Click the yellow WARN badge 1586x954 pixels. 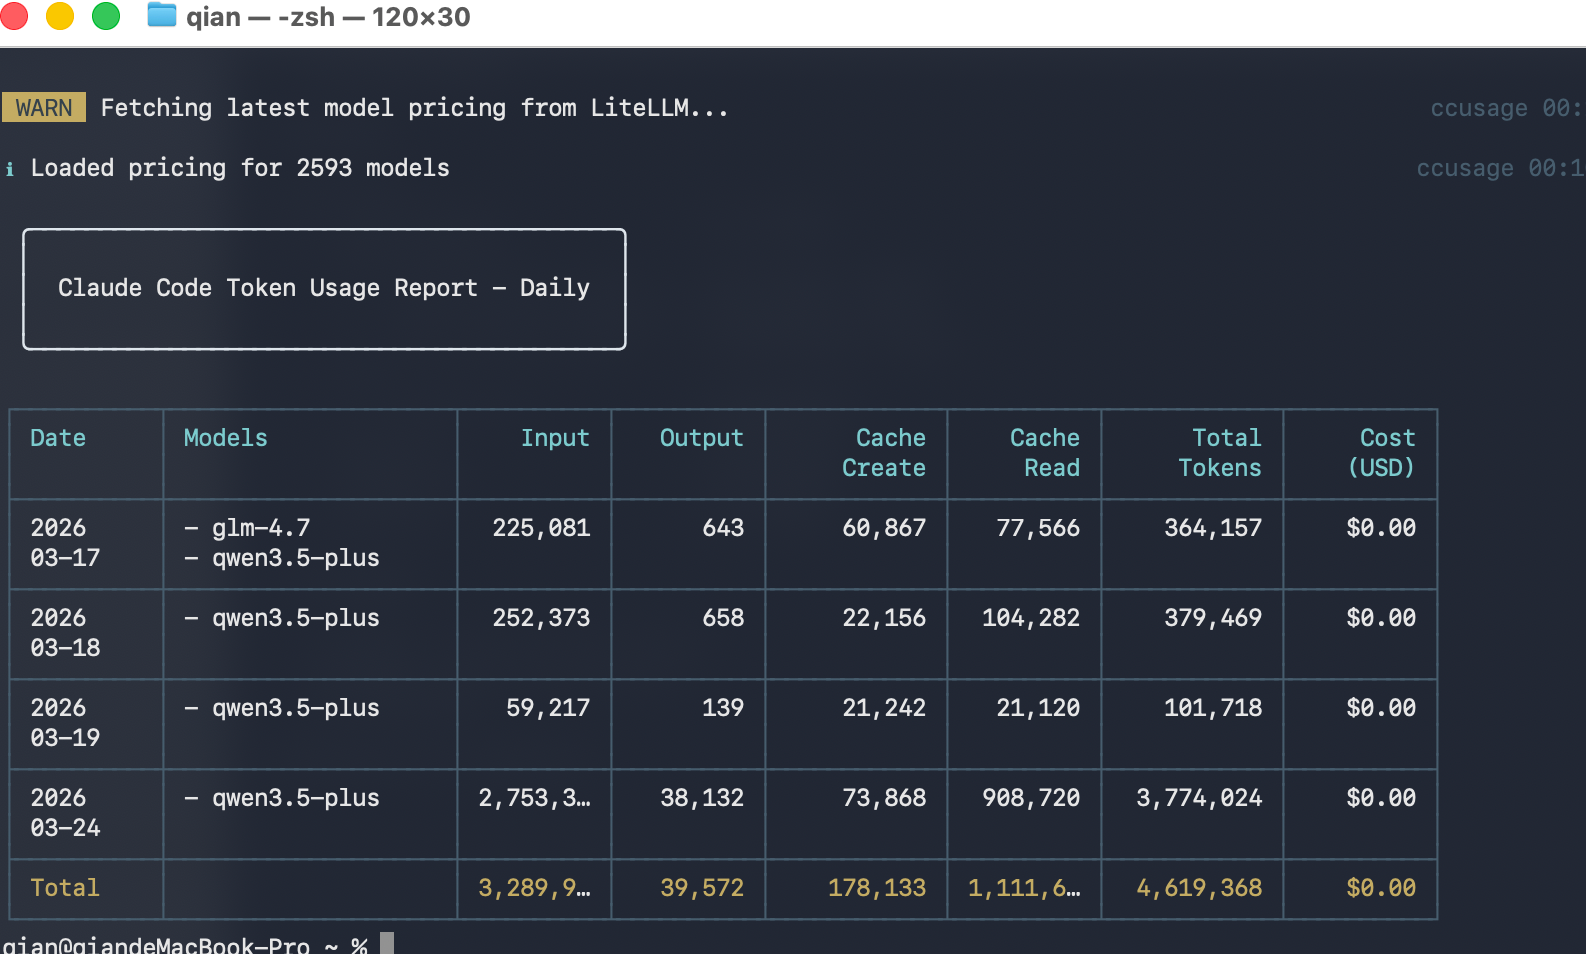(44, 108)
